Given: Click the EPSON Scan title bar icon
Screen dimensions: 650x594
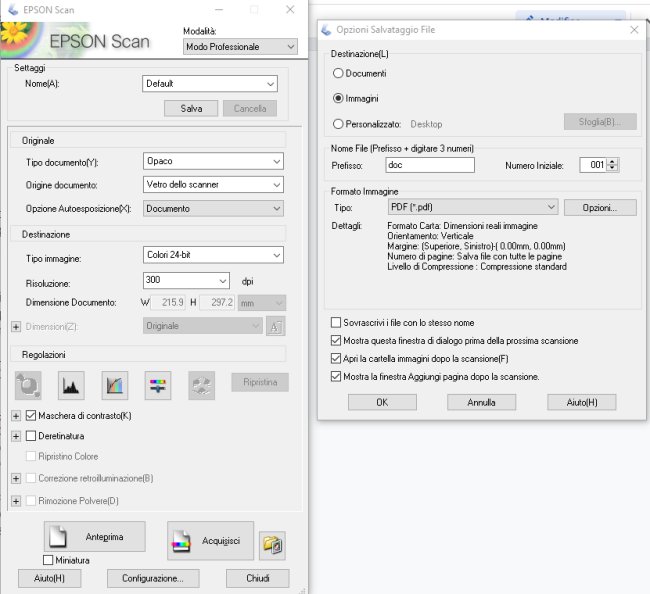Looking at the screenshot, I should (13, 10).
